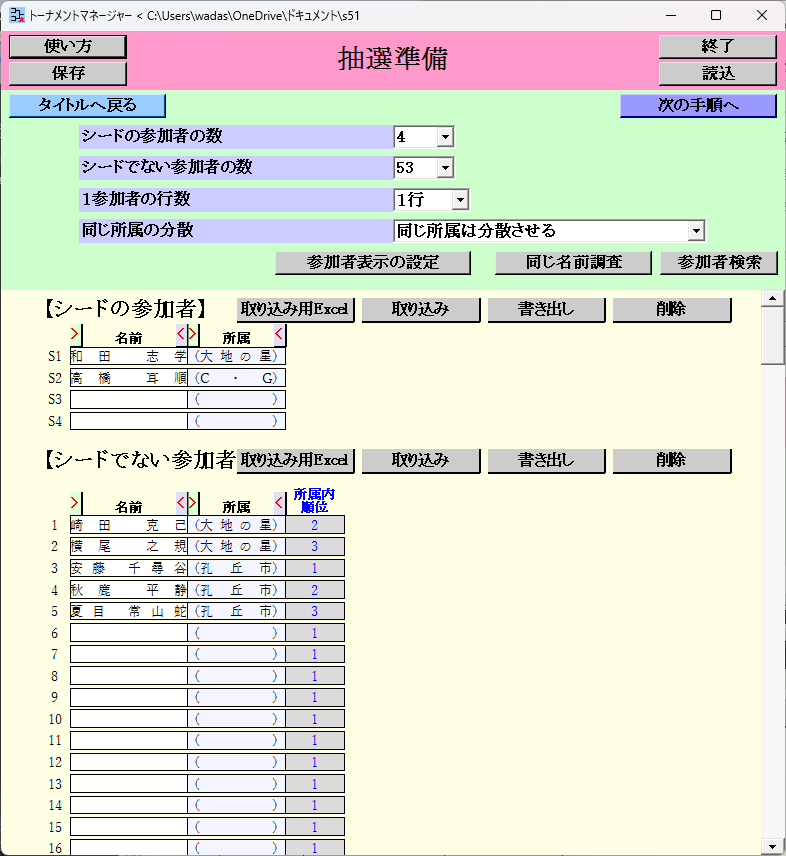Screen dimensions: 786x856
Task: Click non-seed section 取り込み用Excel button
Action: [x=295, y=460]
